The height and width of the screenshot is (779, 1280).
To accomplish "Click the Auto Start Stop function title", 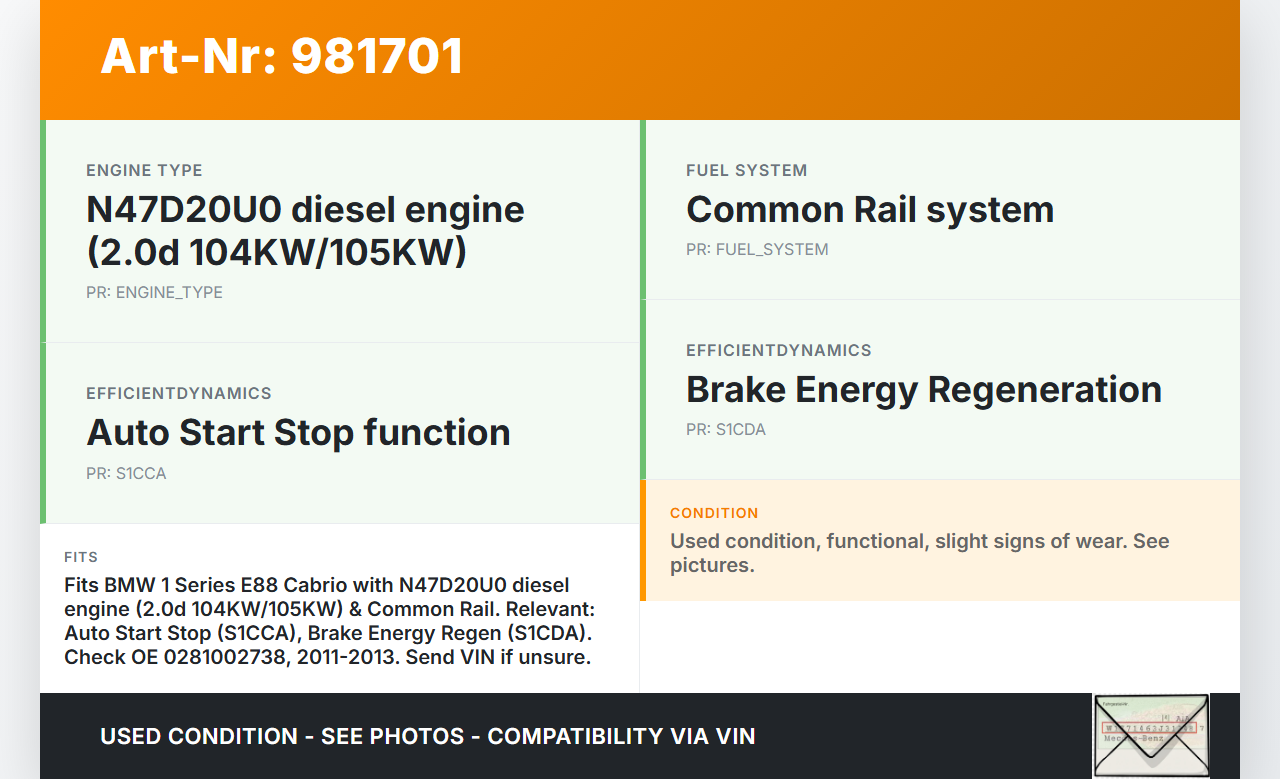I will [x=298, y=432].
